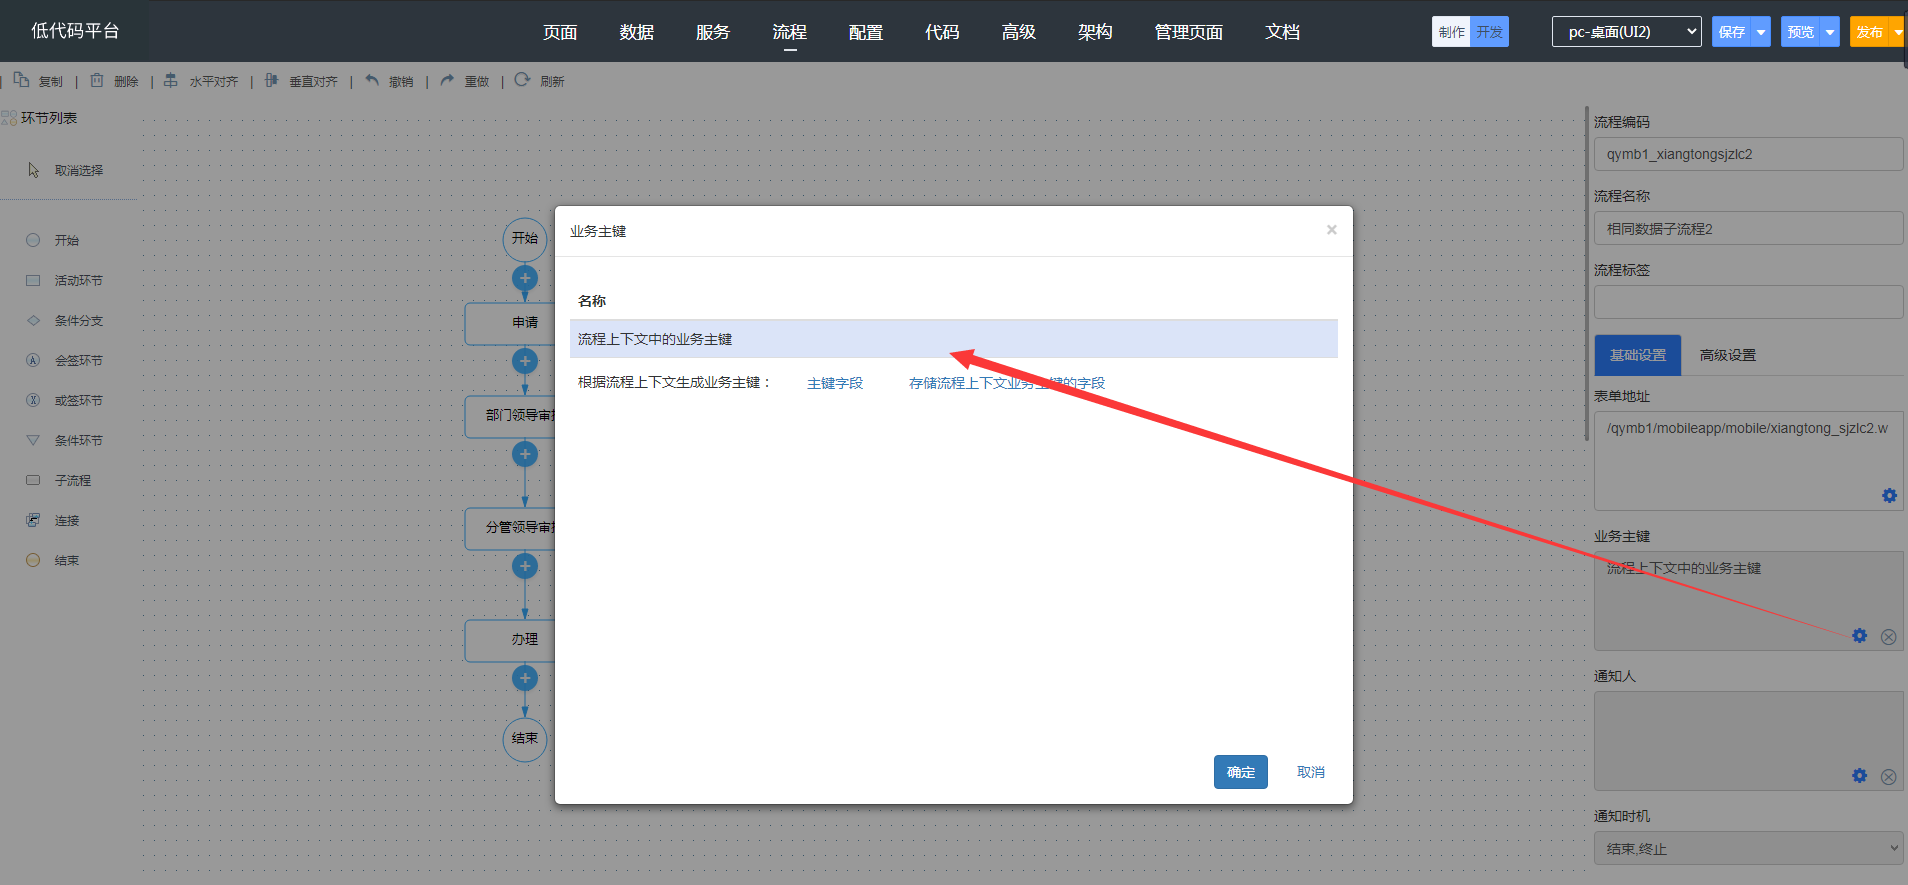Select the 流程上下文中的业务主键 row in dialog
The height and width of the screenshot is (885, 1908).
coord(952,339)
